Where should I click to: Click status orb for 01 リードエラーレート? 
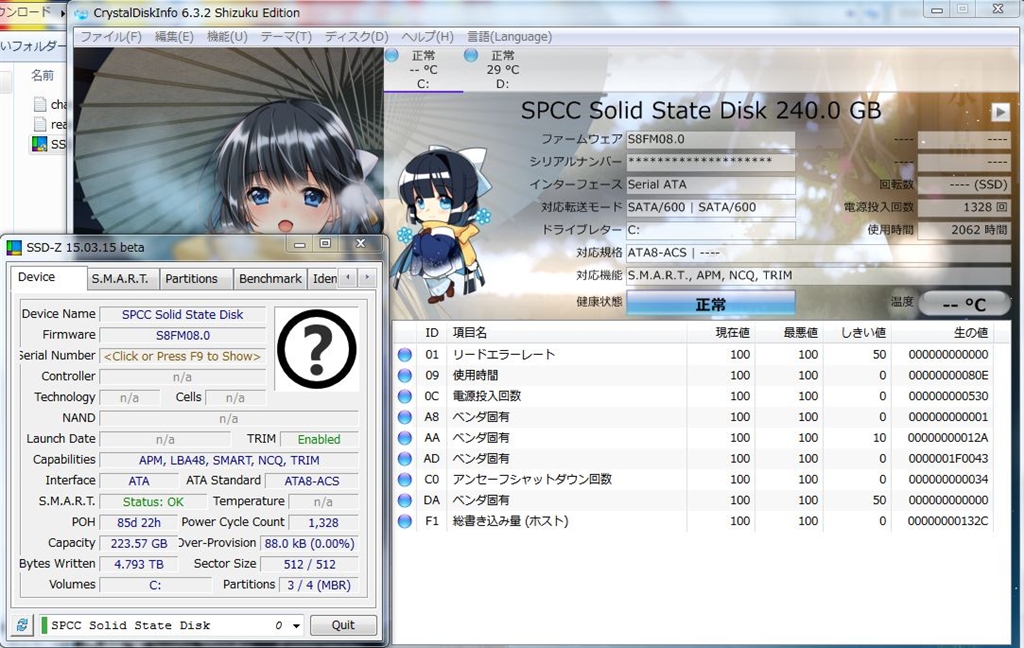coord(405,355)
